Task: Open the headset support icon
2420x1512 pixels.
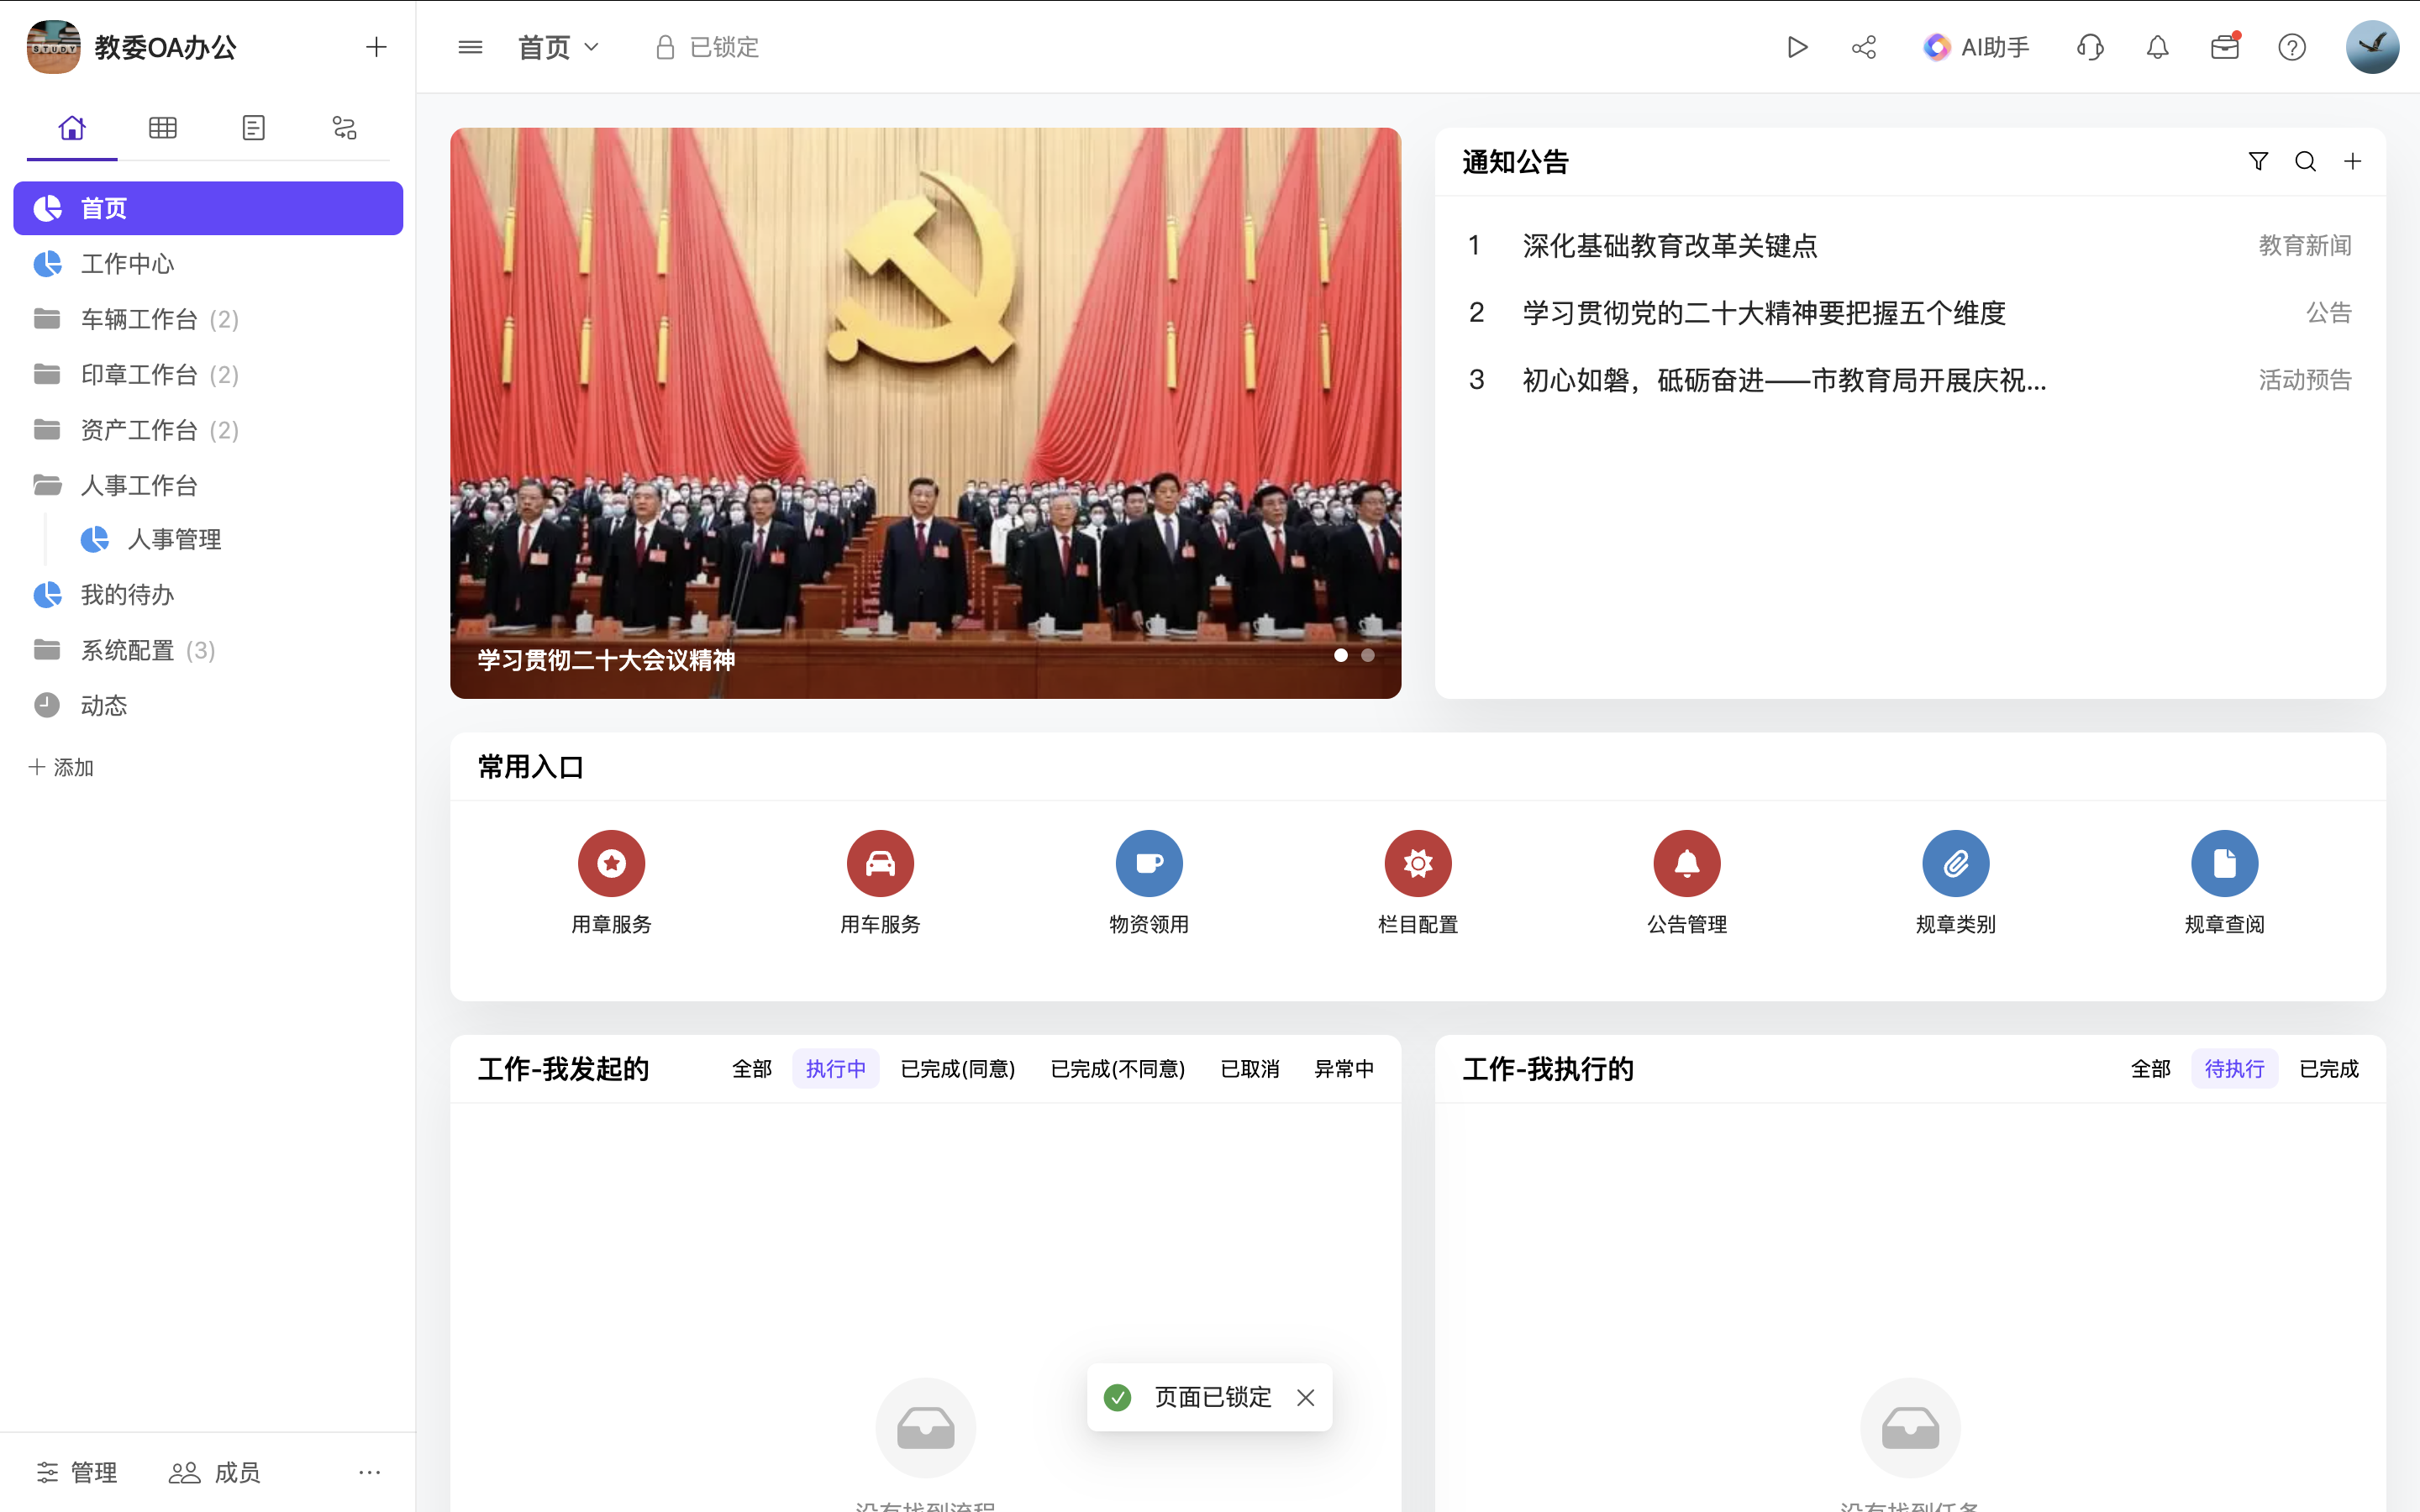Action: 2090,47
